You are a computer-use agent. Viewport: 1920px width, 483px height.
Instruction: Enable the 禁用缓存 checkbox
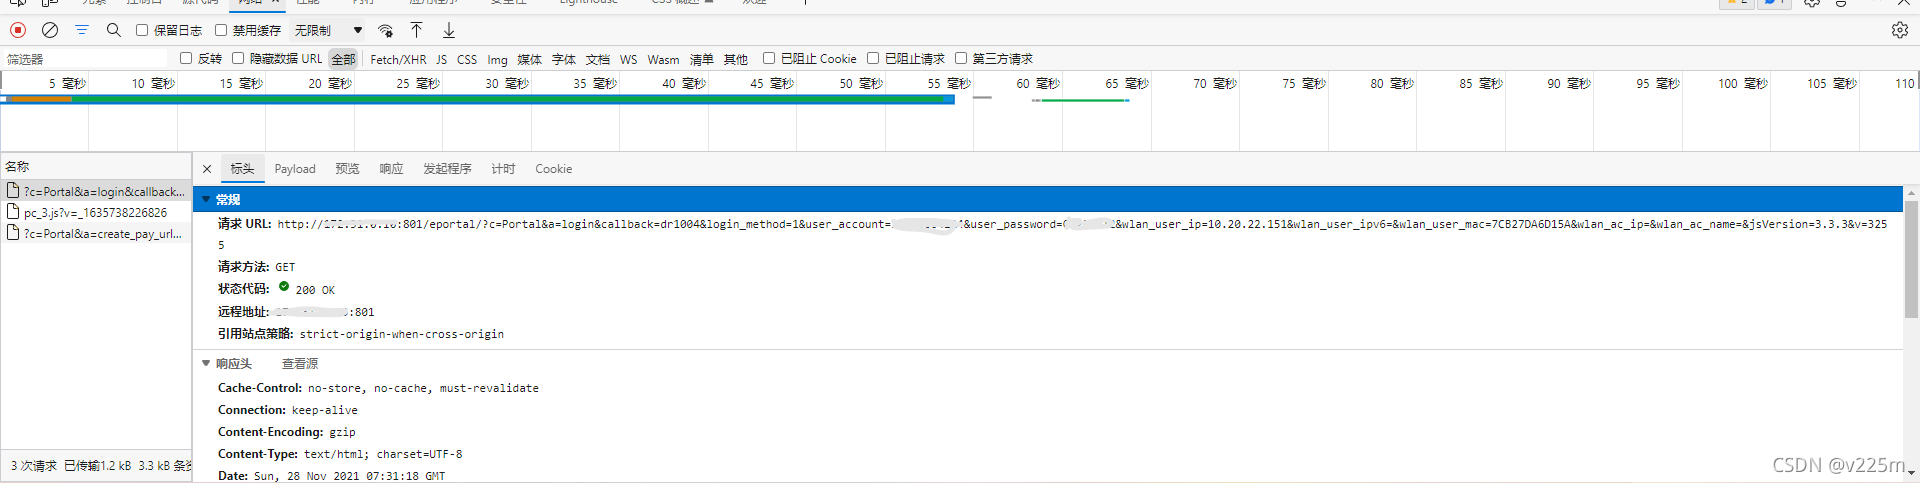pos(221,30)
